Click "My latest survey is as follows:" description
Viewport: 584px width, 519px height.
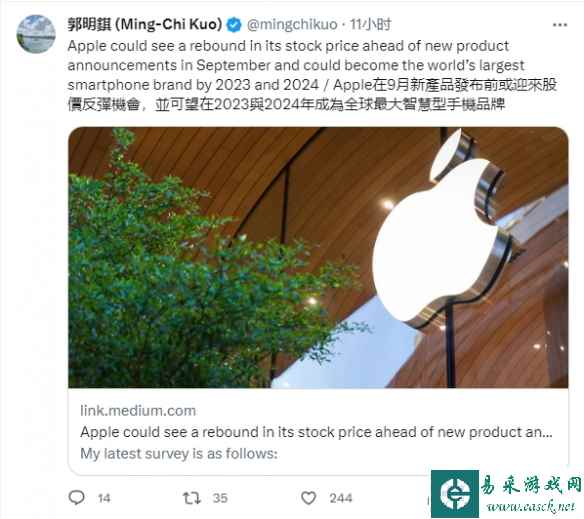pyautogui.click(x=179, y=454)
